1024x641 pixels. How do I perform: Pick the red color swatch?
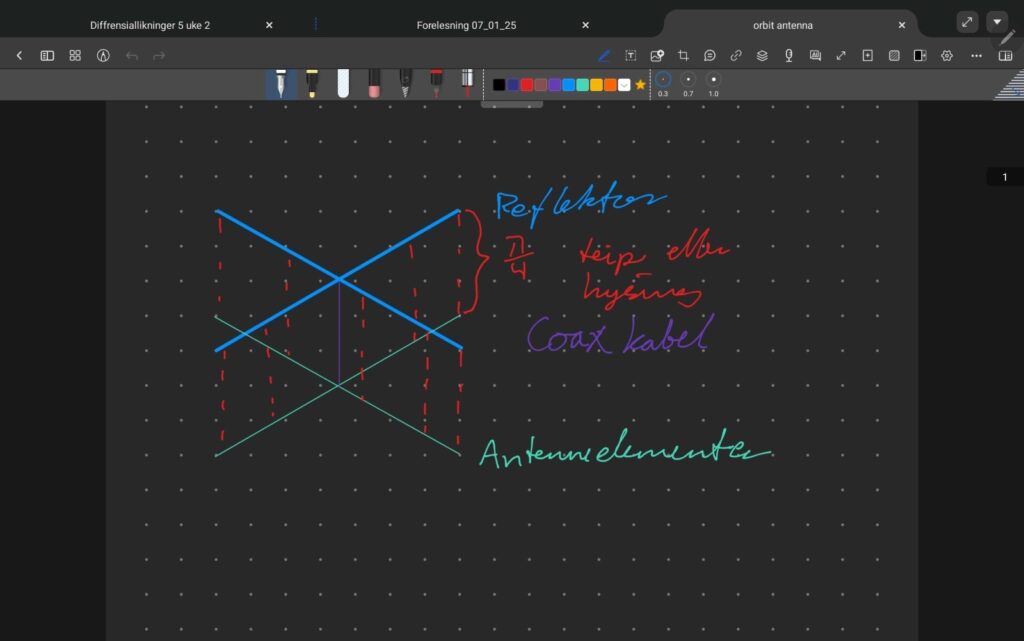(x=527, y=85)
